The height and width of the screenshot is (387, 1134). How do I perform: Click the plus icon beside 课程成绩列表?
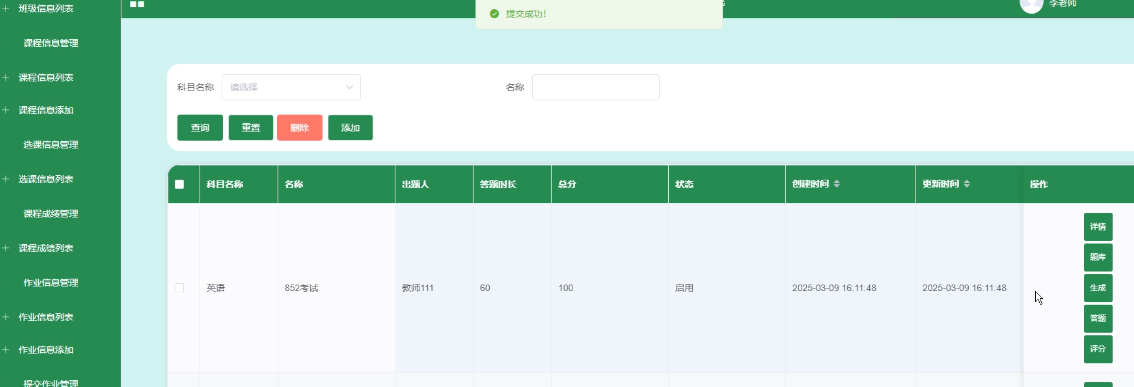[6, 248]
